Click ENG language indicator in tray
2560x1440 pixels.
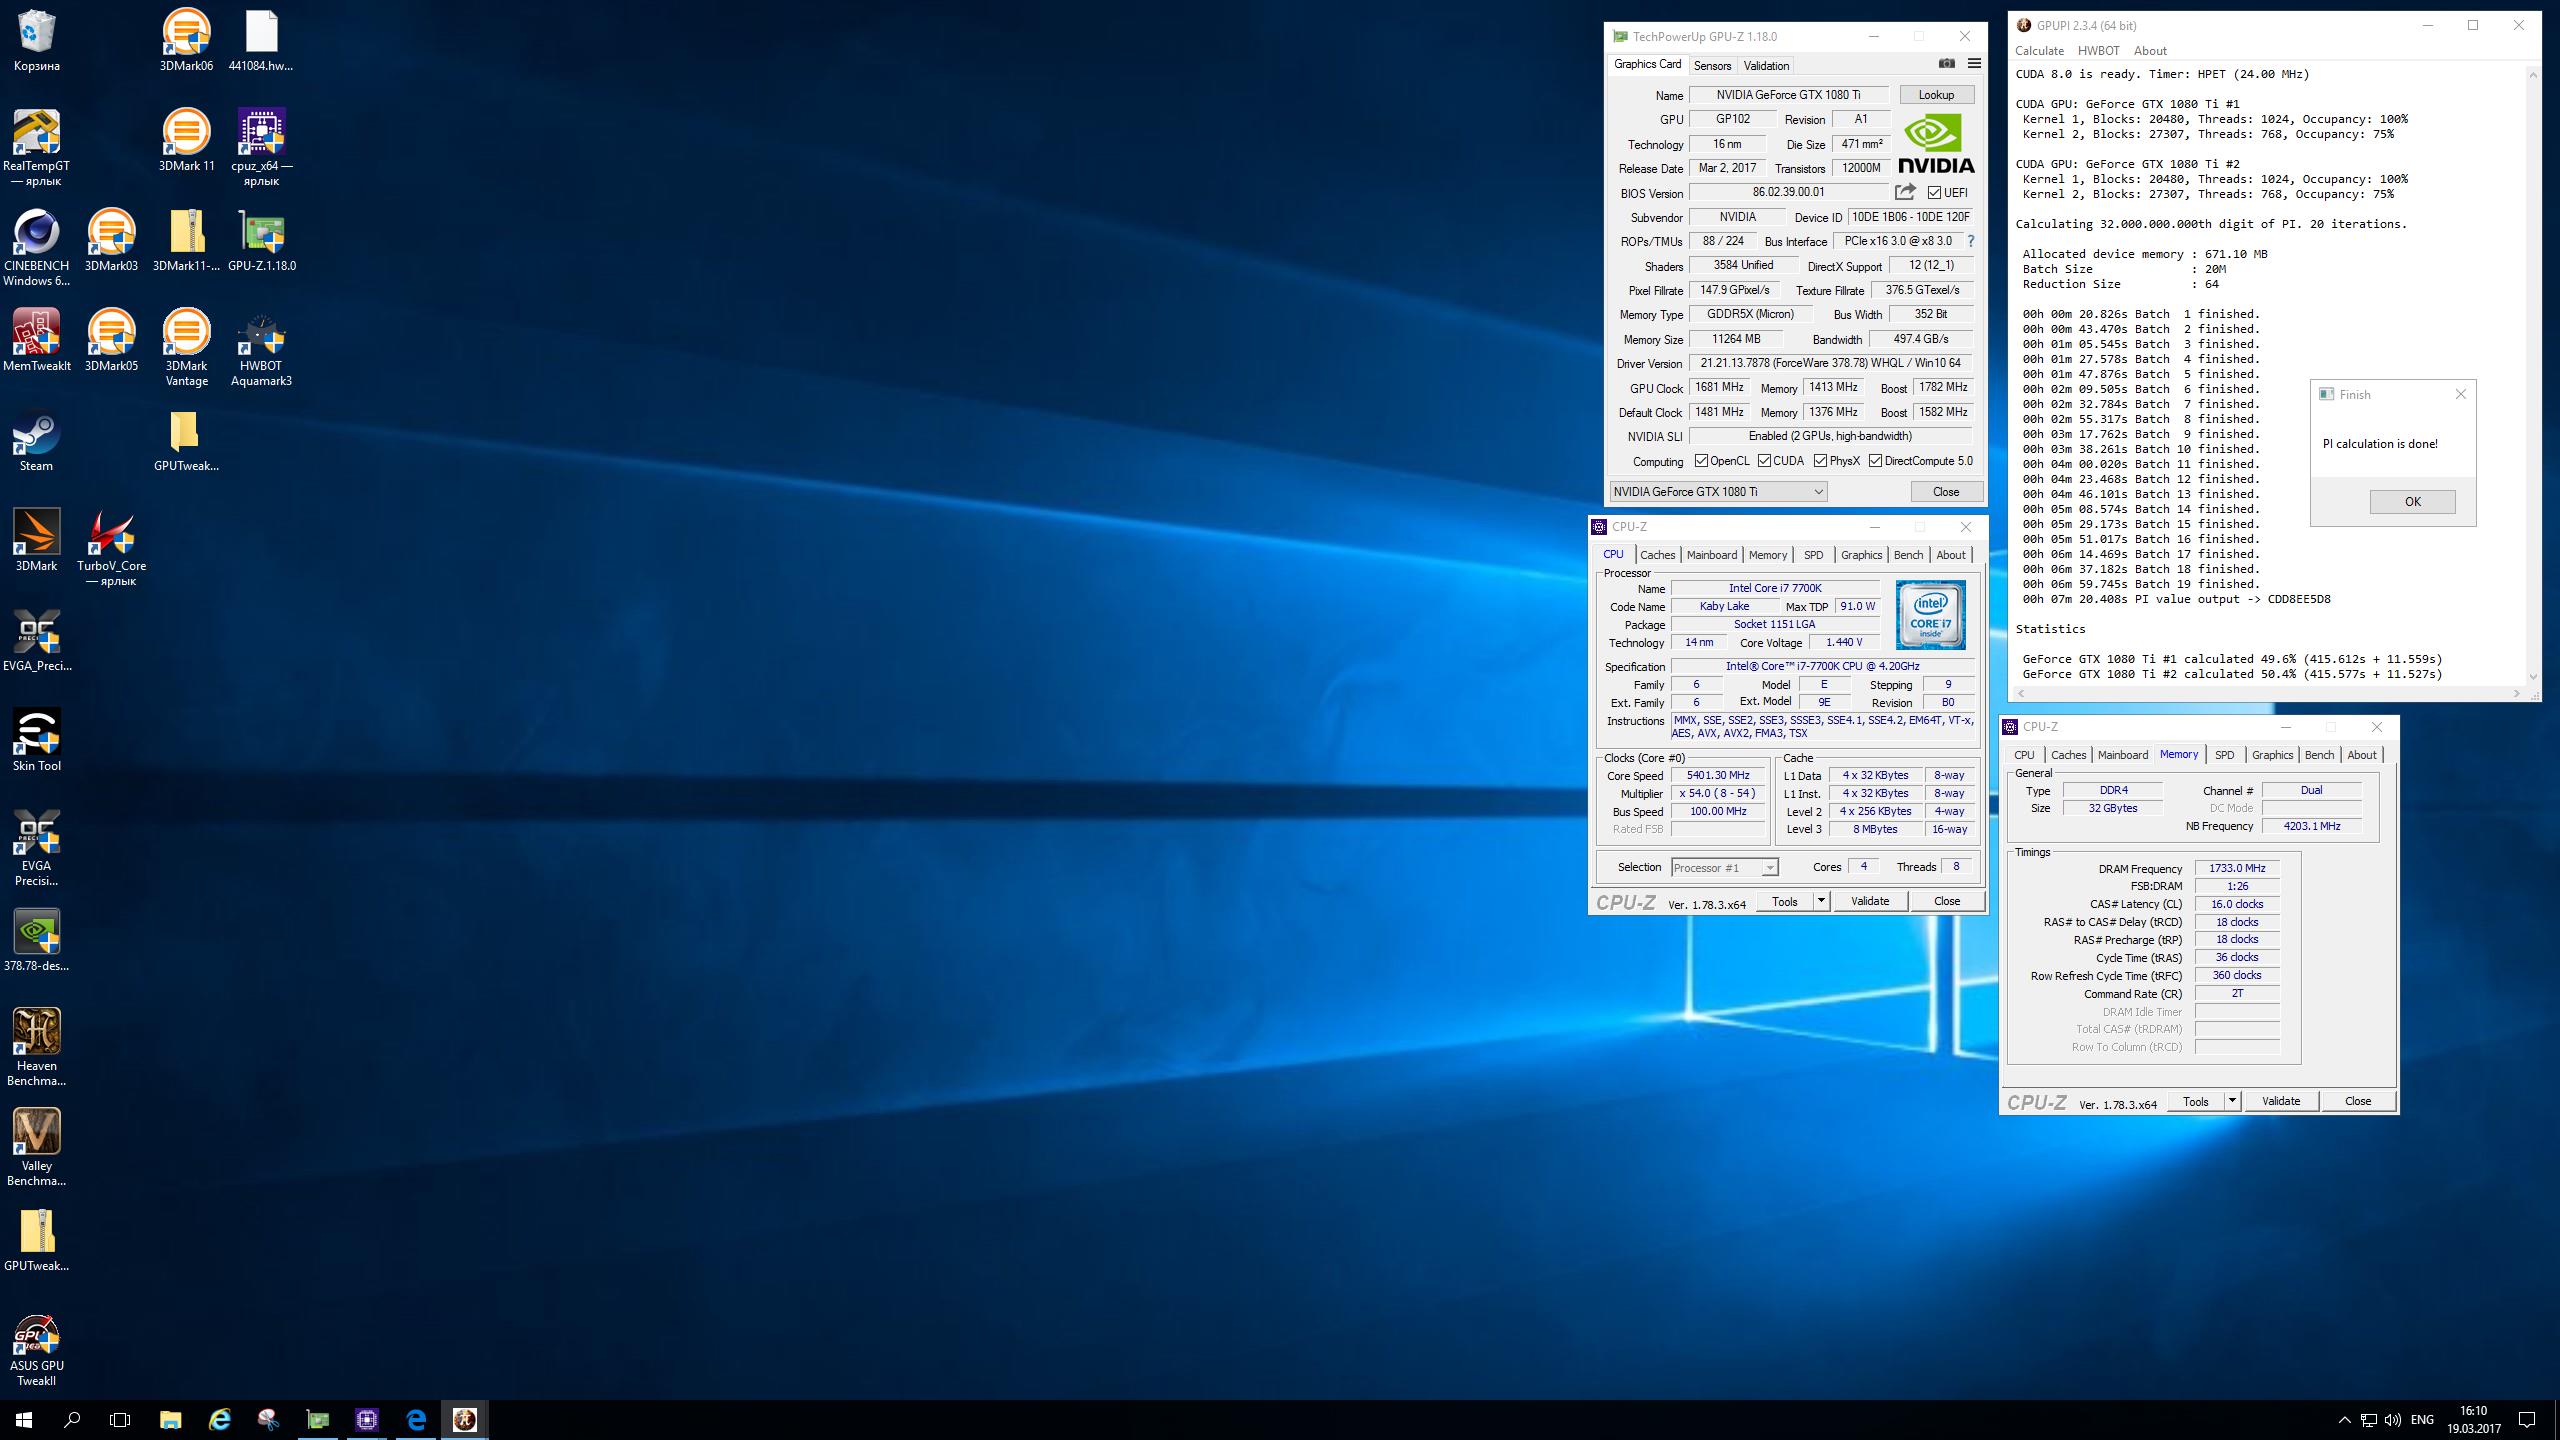(x=2422, y=1419)
